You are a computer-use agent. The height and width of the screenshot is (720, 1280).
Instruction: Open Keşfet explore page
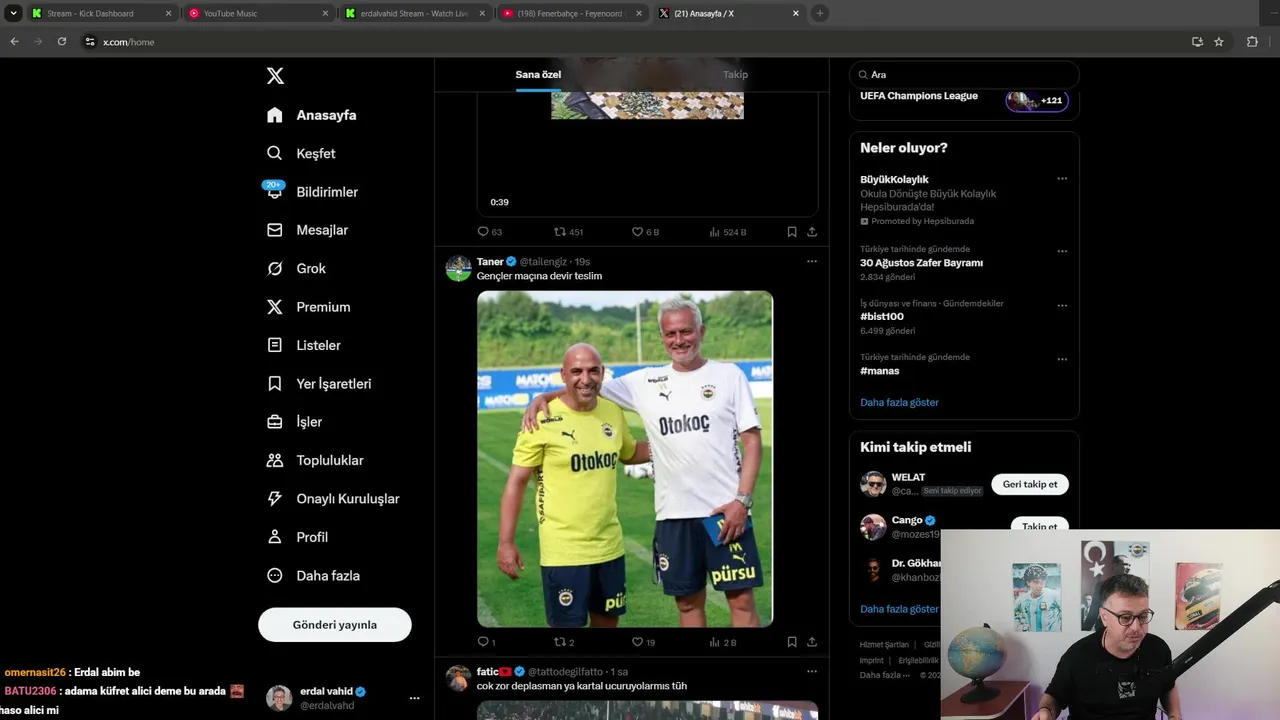pos(301,153)
